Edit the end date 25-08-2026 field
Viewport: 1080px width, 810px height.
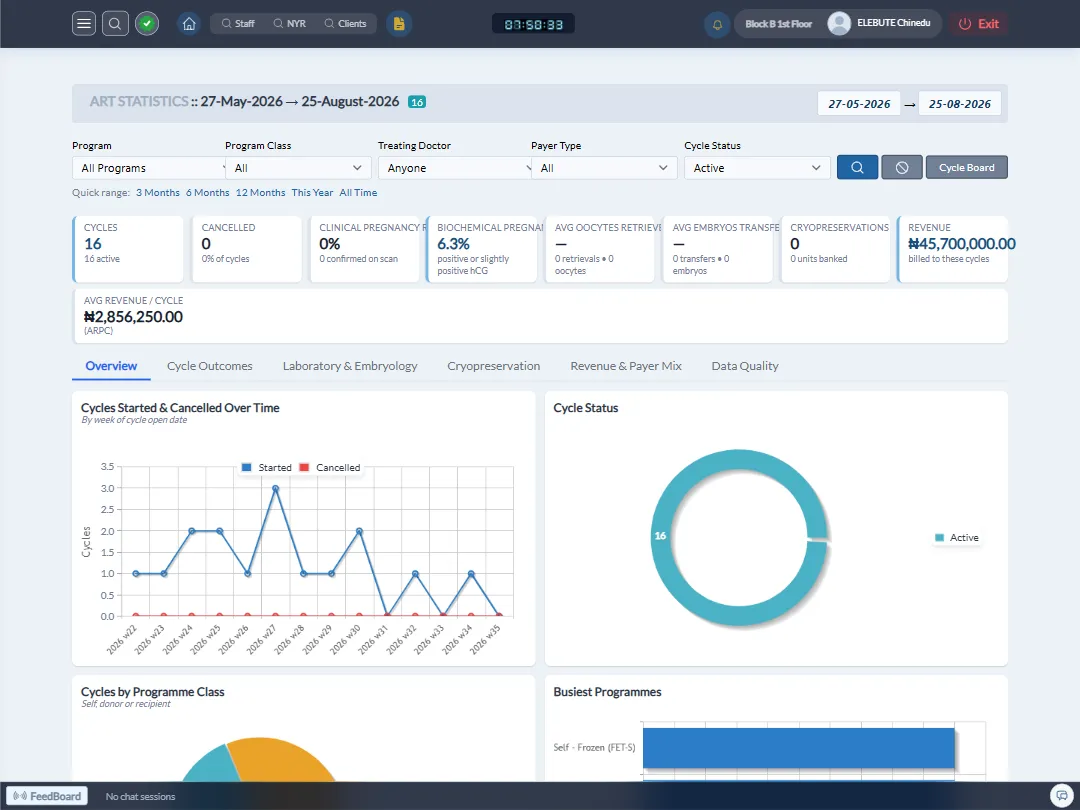pos(959,104)
